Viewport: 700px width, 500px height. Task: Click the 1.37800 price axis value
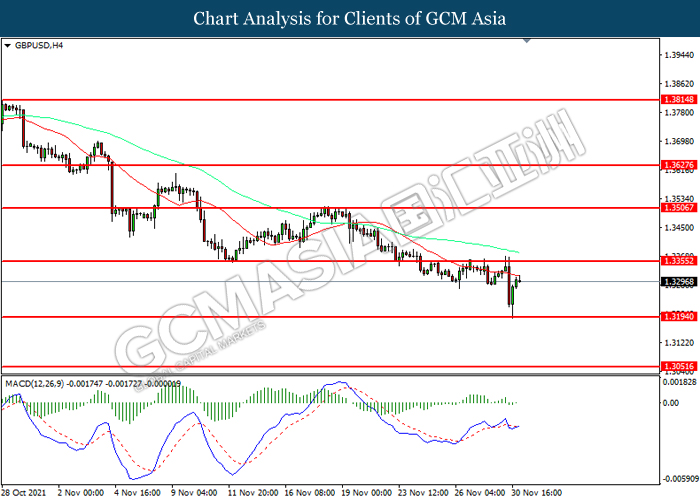(x=679, y=112)
